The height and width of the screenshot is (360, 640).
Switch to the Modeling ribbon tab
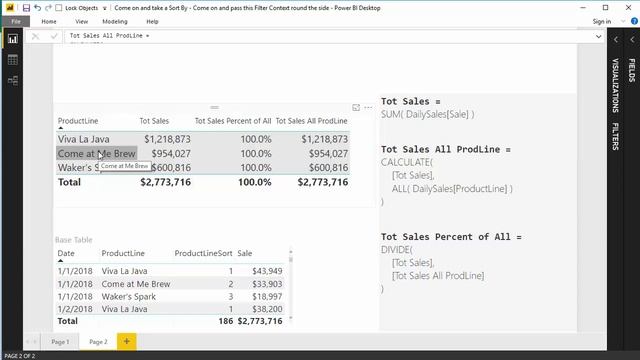[x=115, y=22]
